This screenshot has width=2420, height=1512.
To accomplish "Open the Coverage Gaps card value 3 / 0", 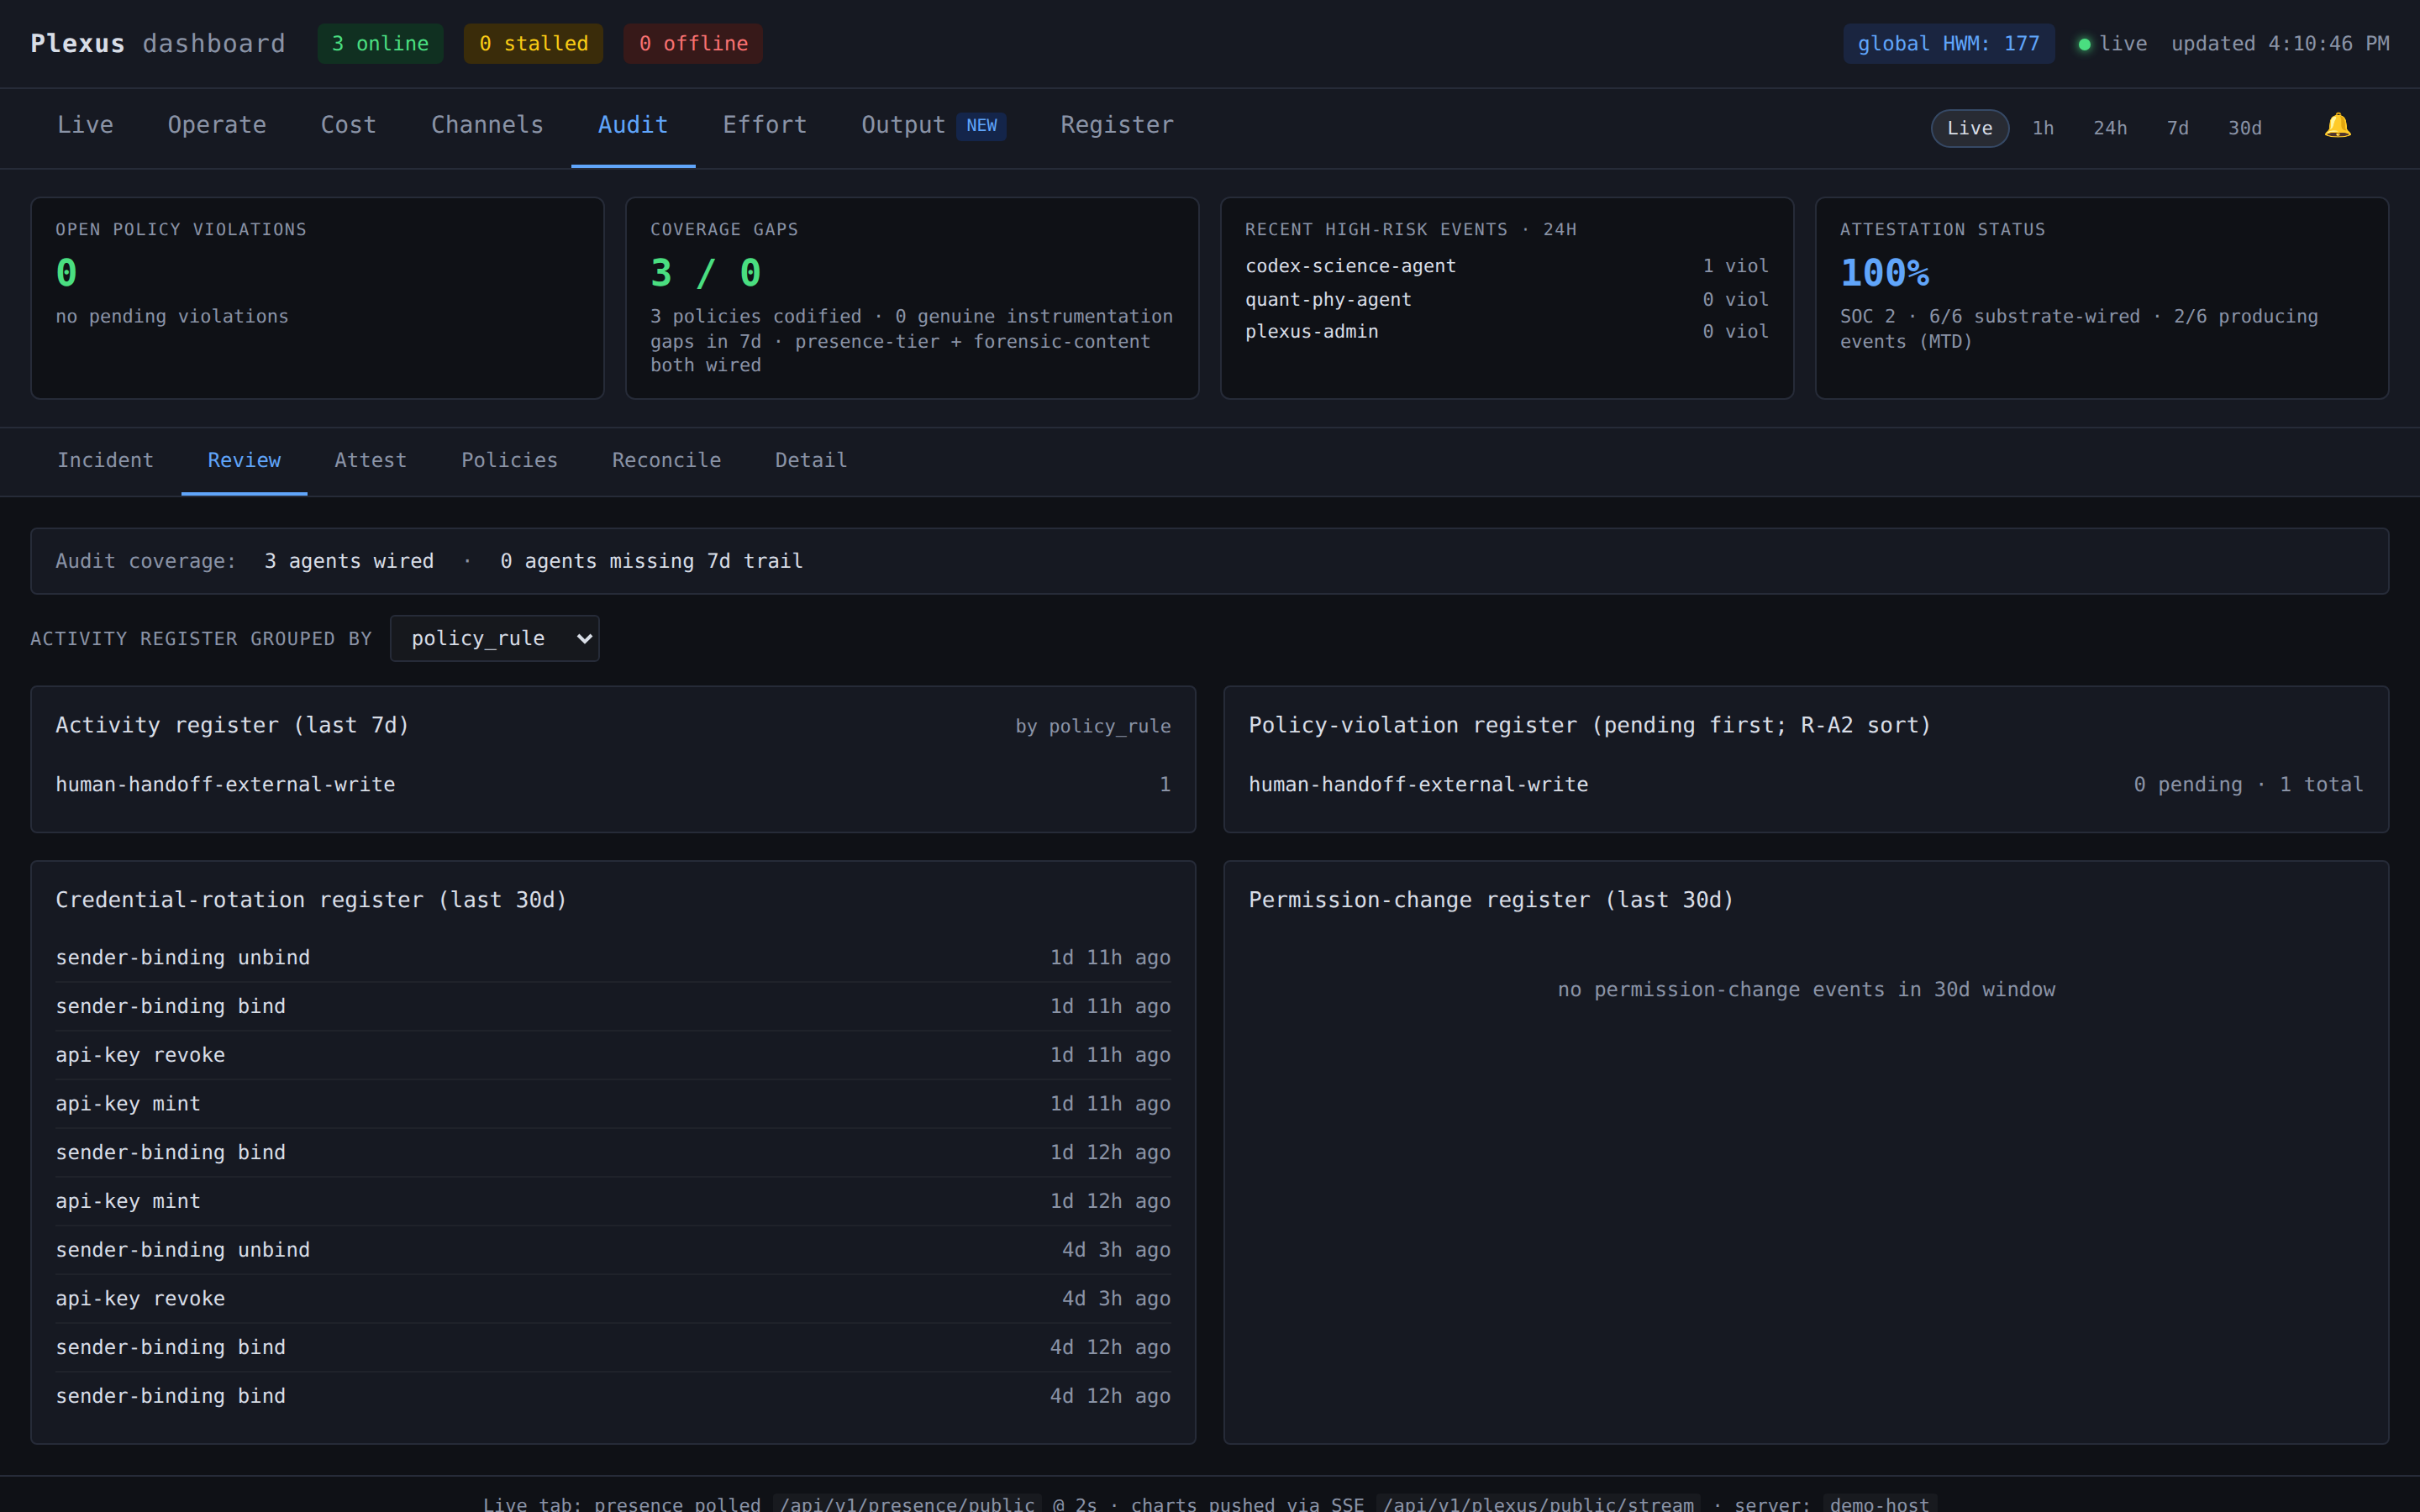I will (x=705, y=273).
